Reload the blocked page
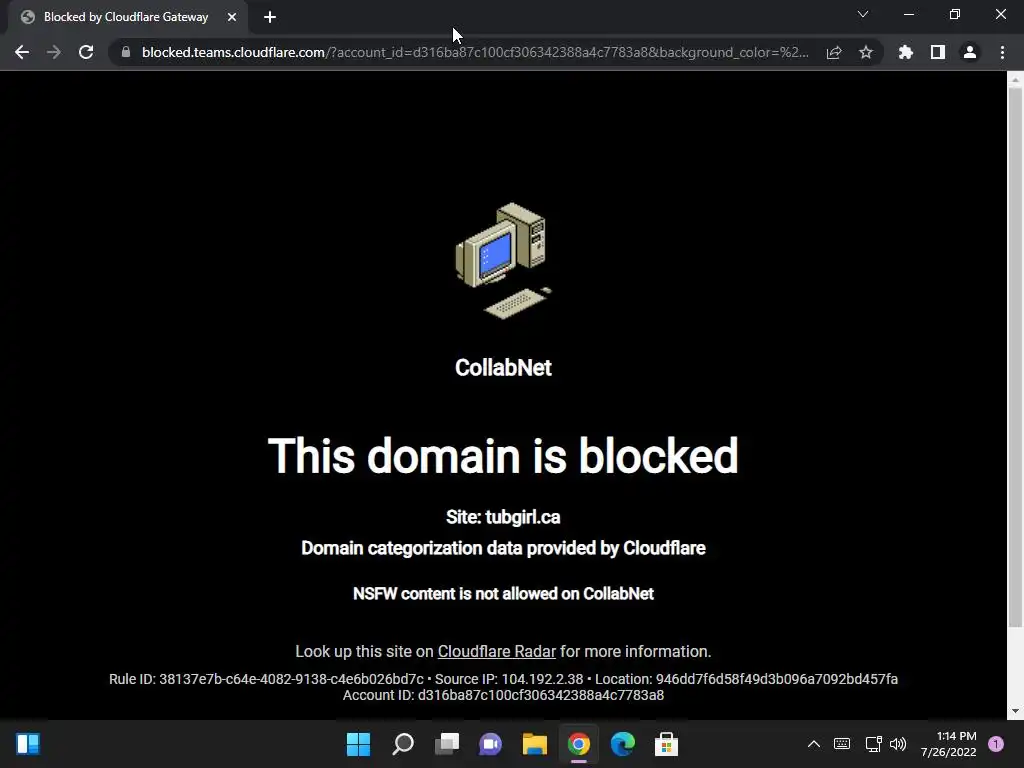The height and width of the screenshot is (768, 1024). (x=86, y=52)
